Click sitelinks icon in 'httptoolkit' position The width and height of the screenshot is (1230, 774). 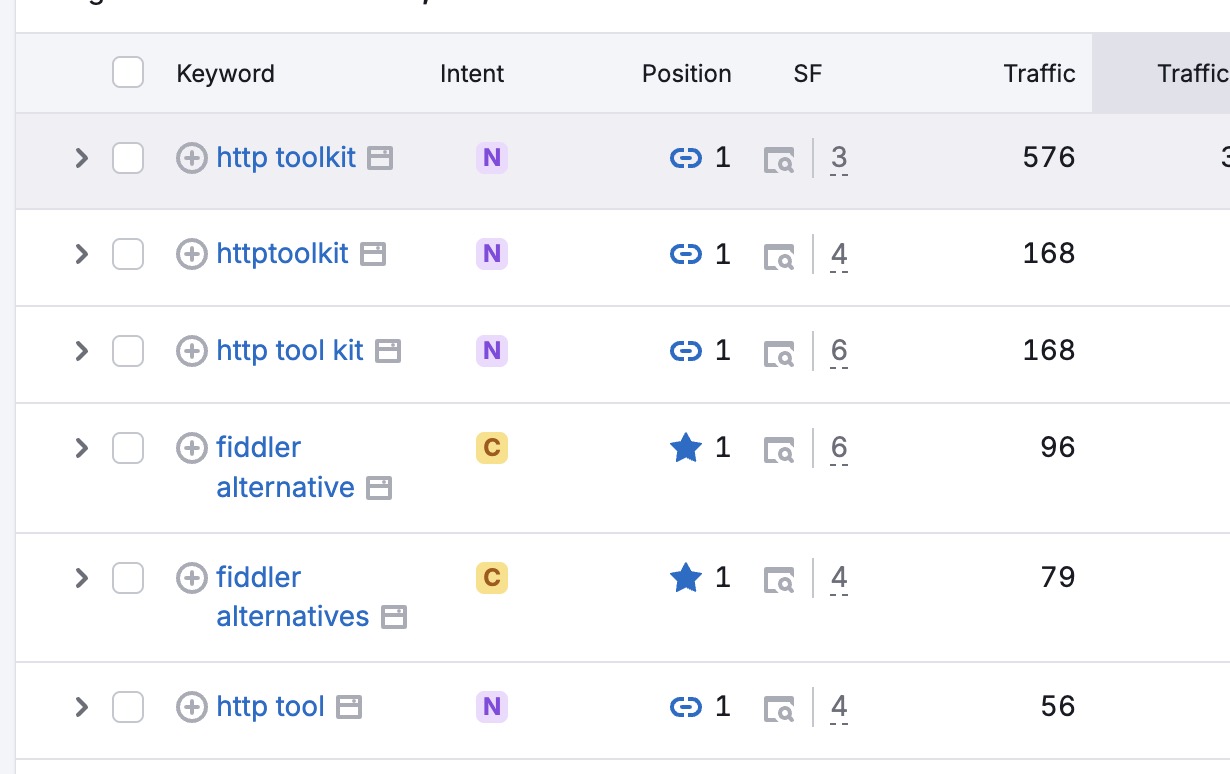pyautogui.click(x=685, y=254)
